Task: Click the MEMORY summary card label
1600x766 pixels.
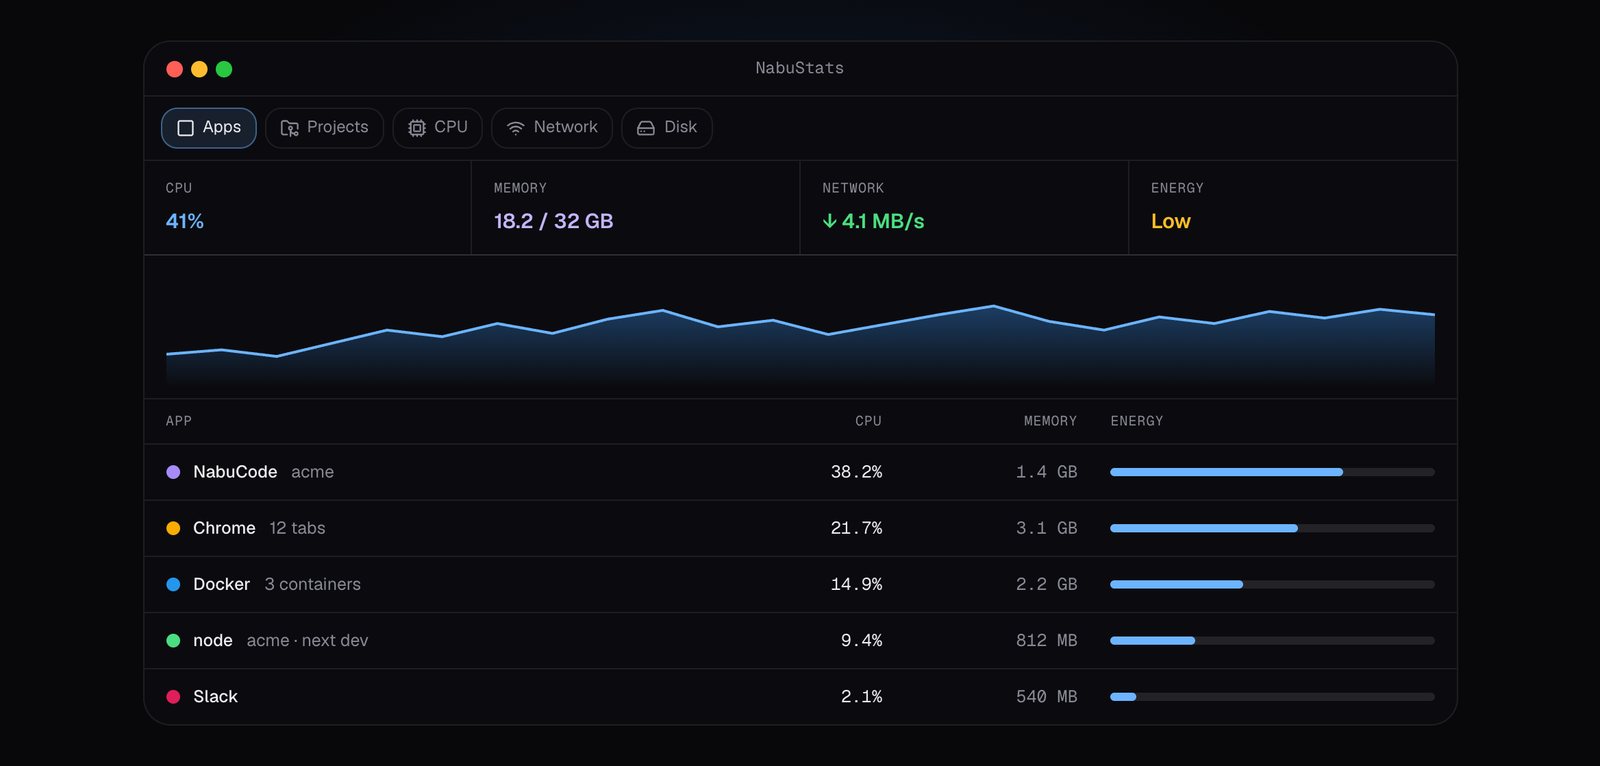Action: point(520,188)
